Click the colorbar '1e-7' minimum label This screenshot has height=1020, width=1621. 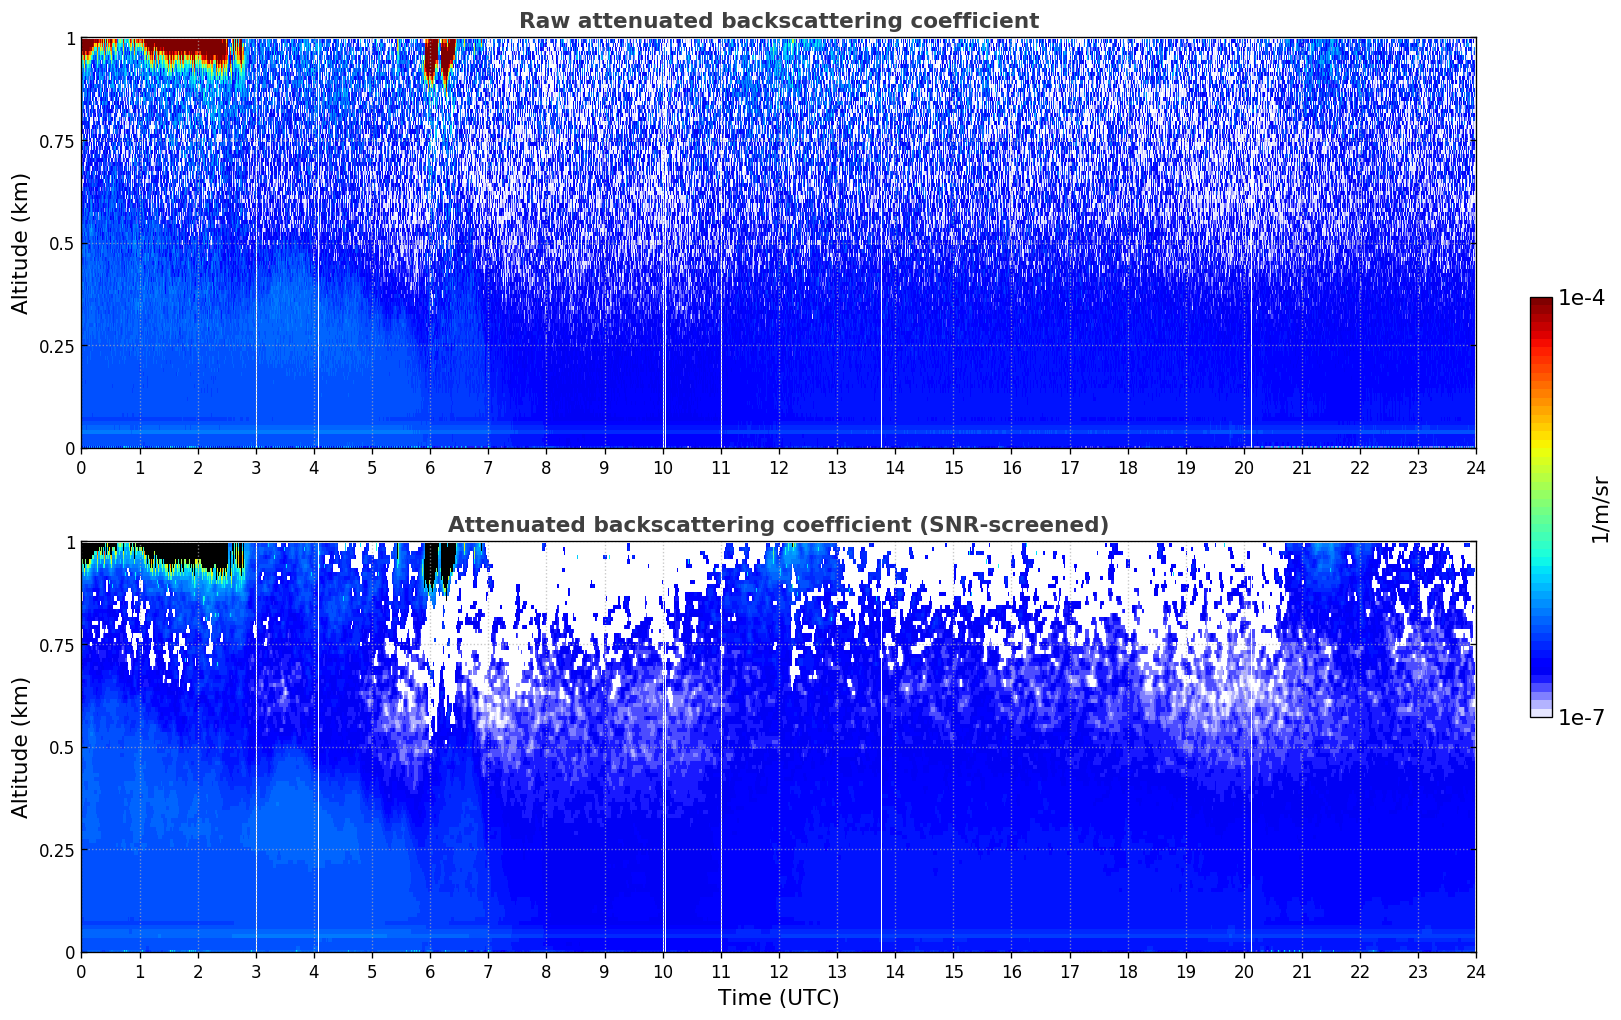1581,718
